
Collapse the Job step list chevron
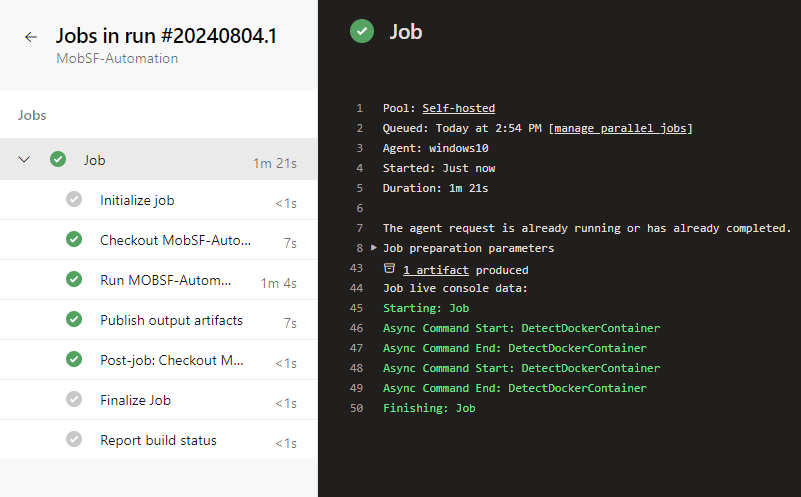coord(24,159)
